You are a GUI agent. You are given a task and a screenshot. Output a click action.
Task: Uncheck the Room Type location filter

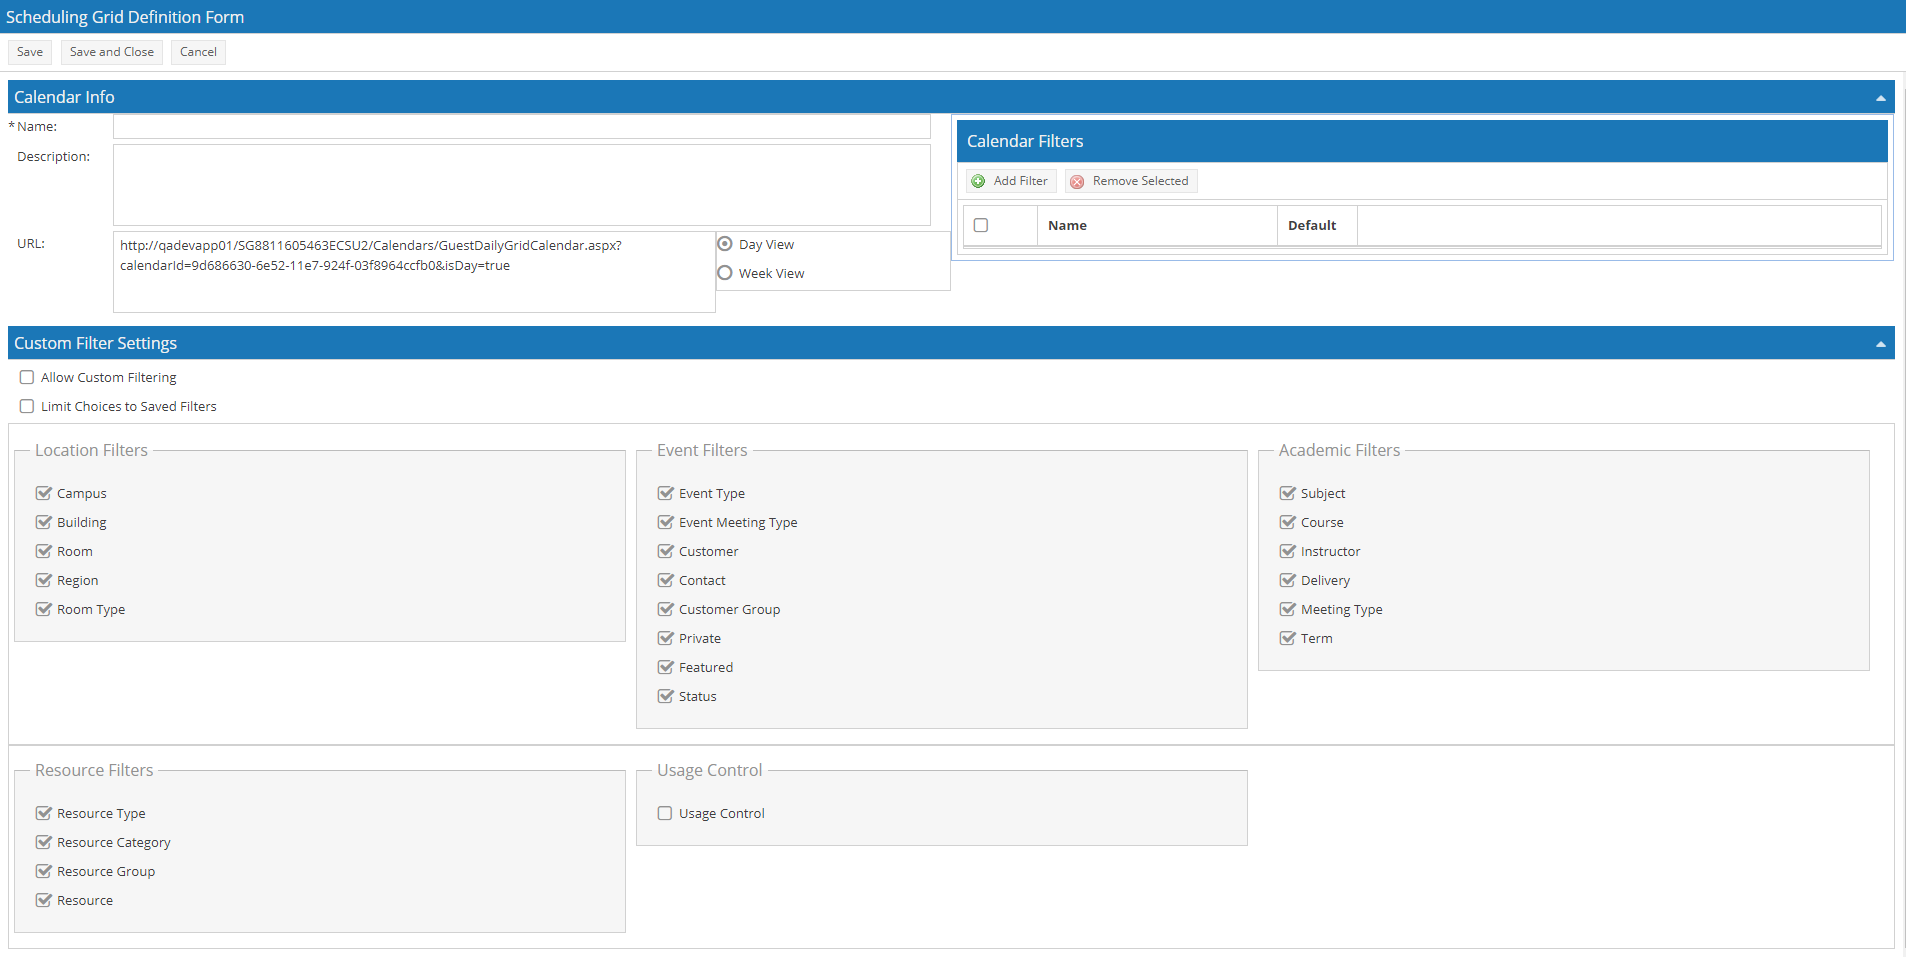[44, 609]
